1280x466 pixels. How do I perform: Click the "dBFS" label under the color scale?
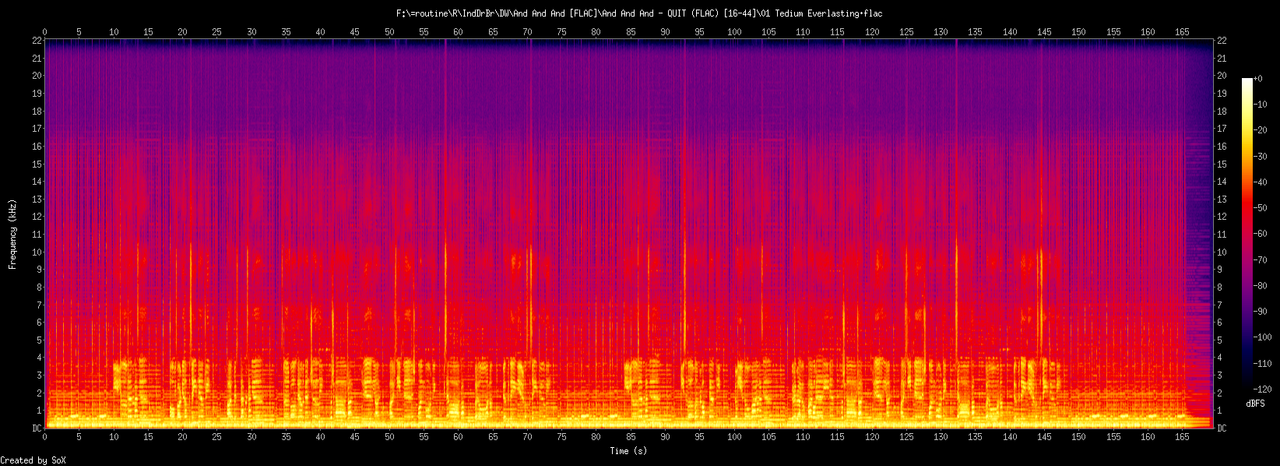click(x=1253, y=402)
